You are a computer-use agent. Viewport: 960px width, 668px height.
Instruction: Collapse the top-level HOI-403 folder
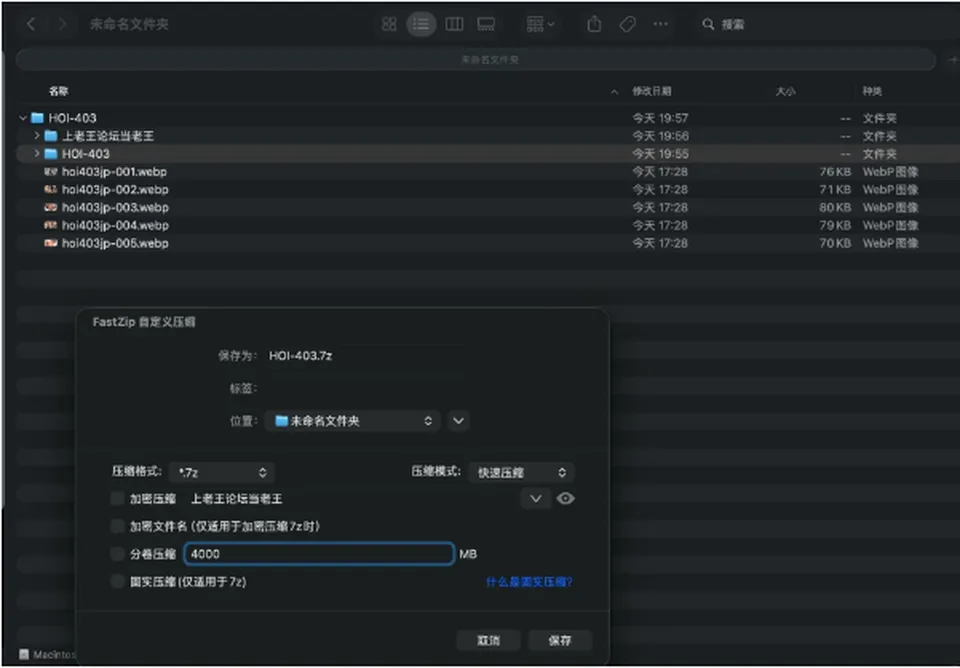coord(23,118)
